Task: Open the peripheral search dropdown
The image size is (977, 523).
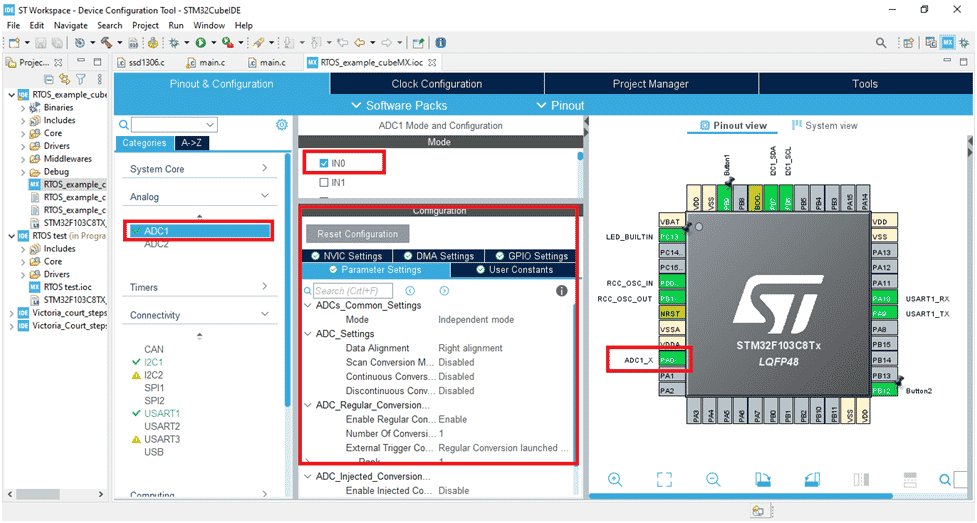Action: click(210, 125)
